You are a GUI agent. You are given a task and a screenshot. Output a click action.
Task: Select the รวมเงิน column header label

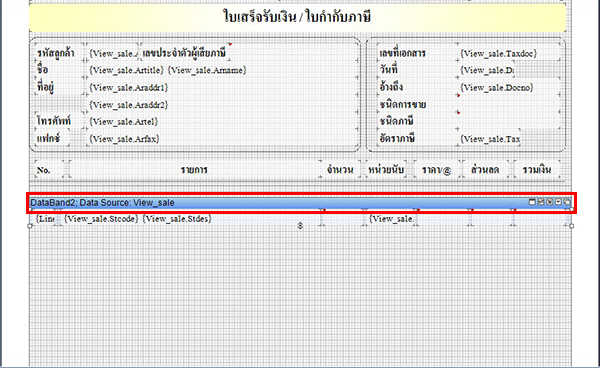(x=537, y=169)
